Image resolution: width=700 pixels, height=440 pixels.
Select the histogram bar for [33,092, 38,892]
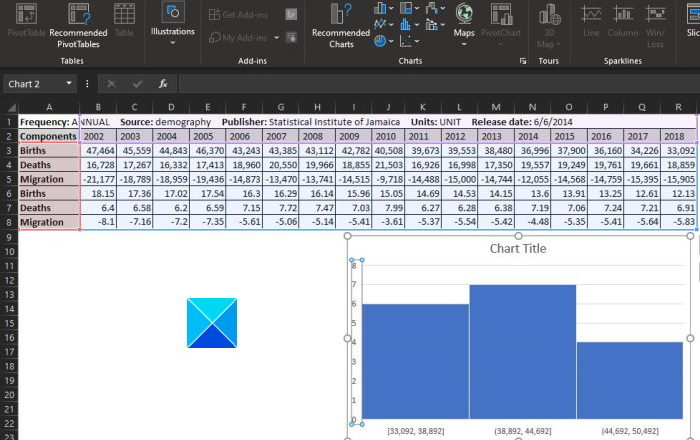pyautogui.click(x=415, y=361)
